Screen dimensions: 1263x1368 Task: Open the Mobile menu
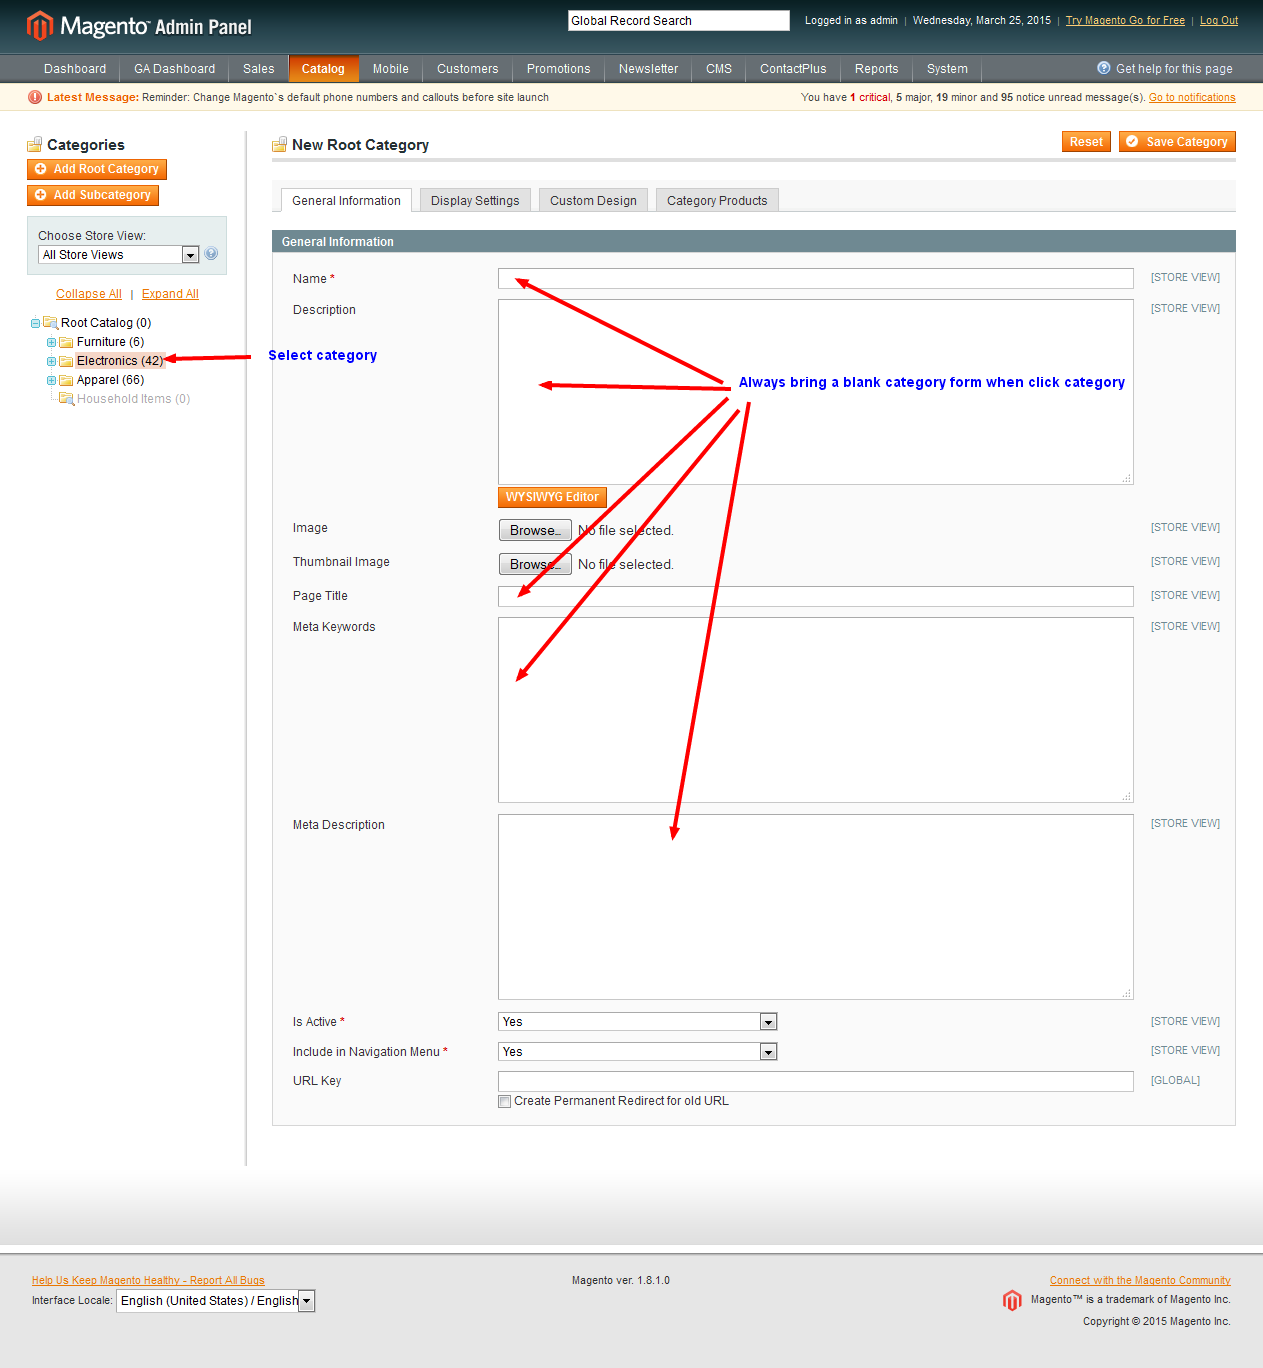(390, 69)
